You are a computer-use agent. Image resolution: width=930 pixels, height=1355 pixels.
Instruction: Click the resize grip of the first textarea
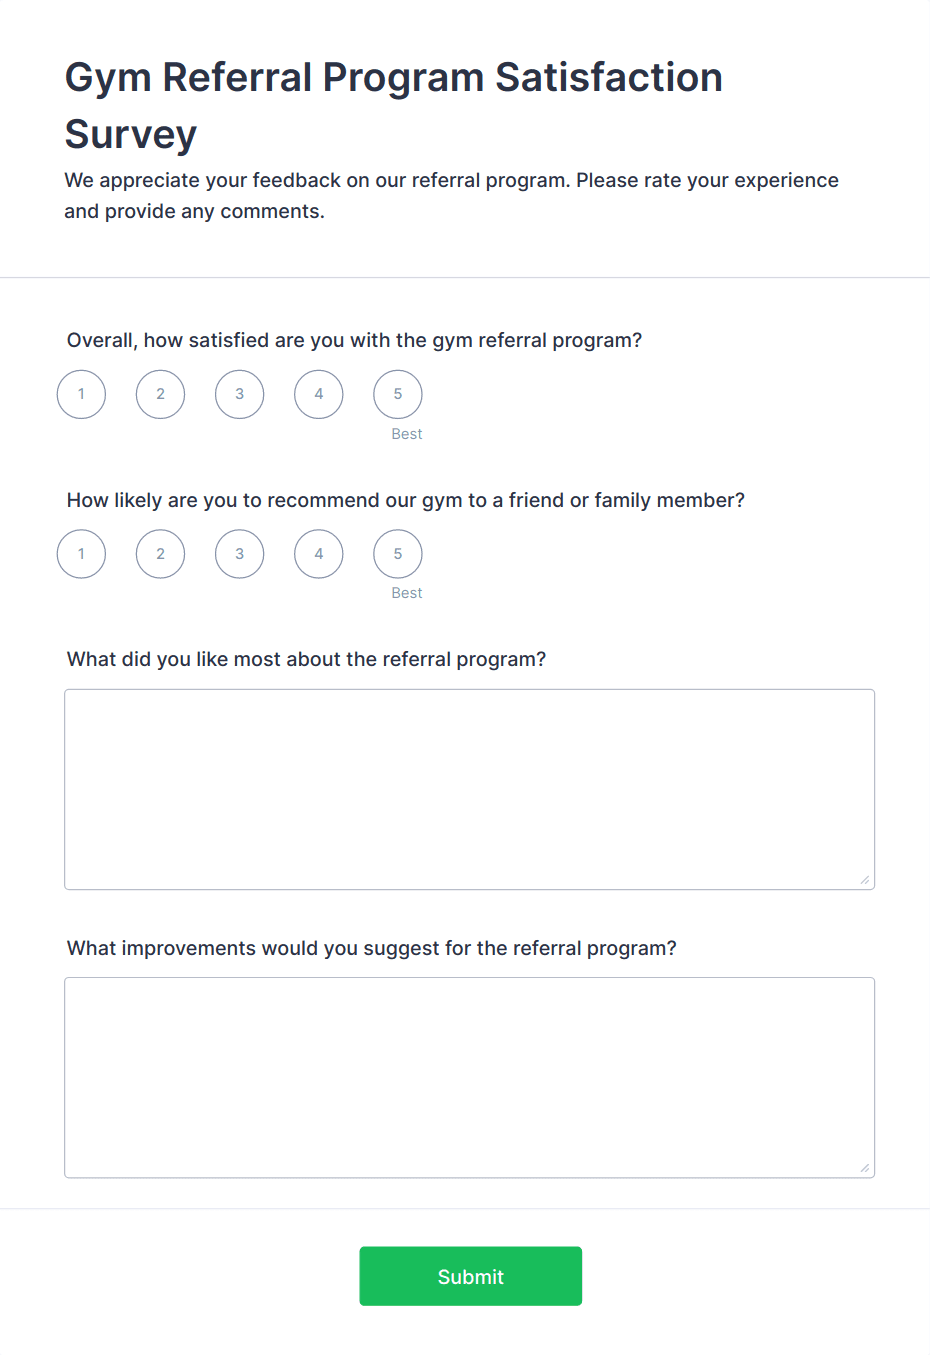pyautogui.click(x=864, y=879)
